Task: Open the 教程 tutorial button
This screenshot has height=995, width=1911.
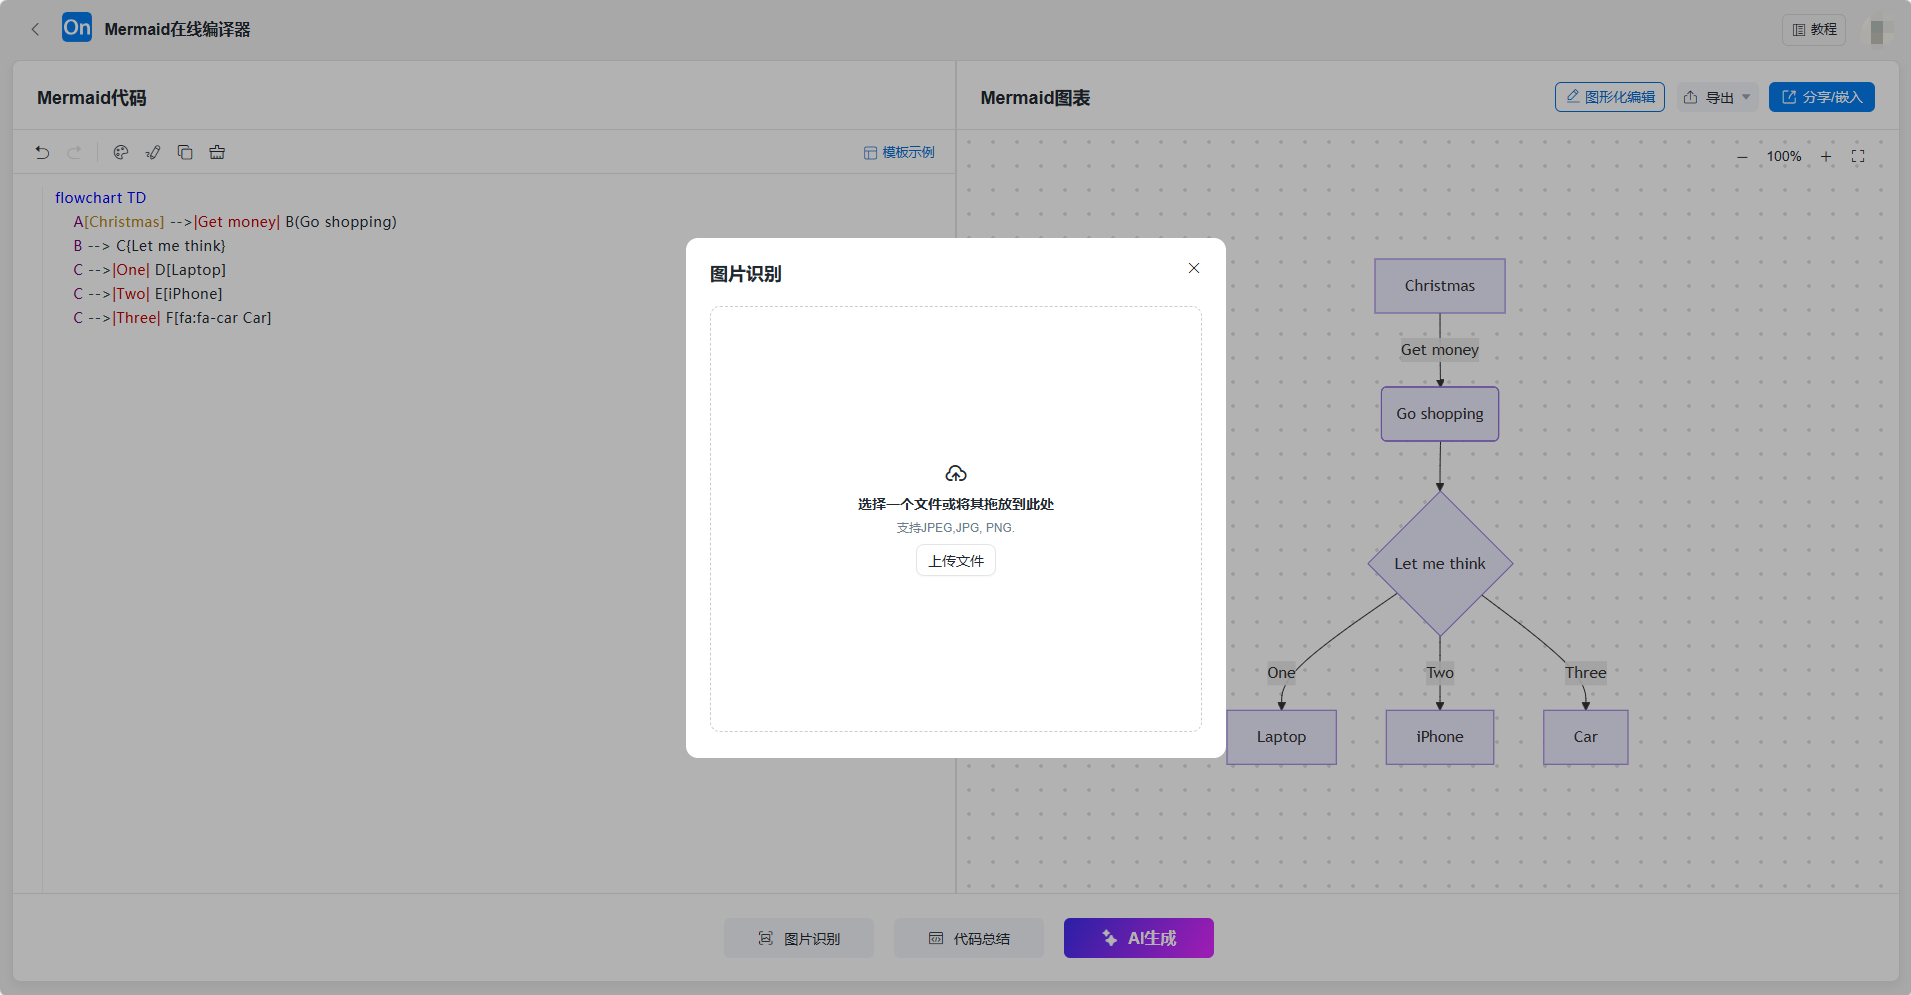Action: [x=1814, y=30]
